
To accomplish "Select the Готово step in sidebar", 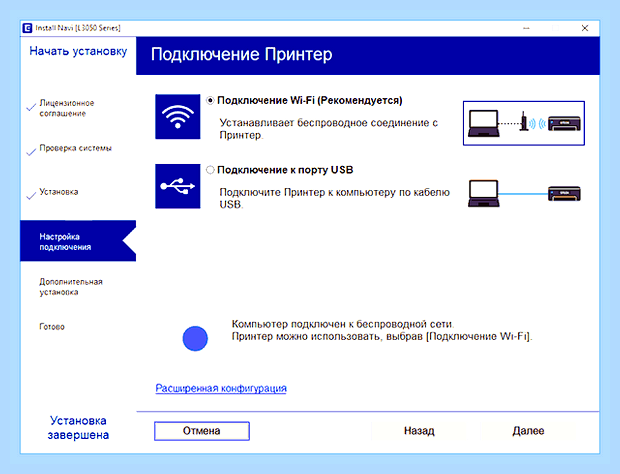I will 52,327.
